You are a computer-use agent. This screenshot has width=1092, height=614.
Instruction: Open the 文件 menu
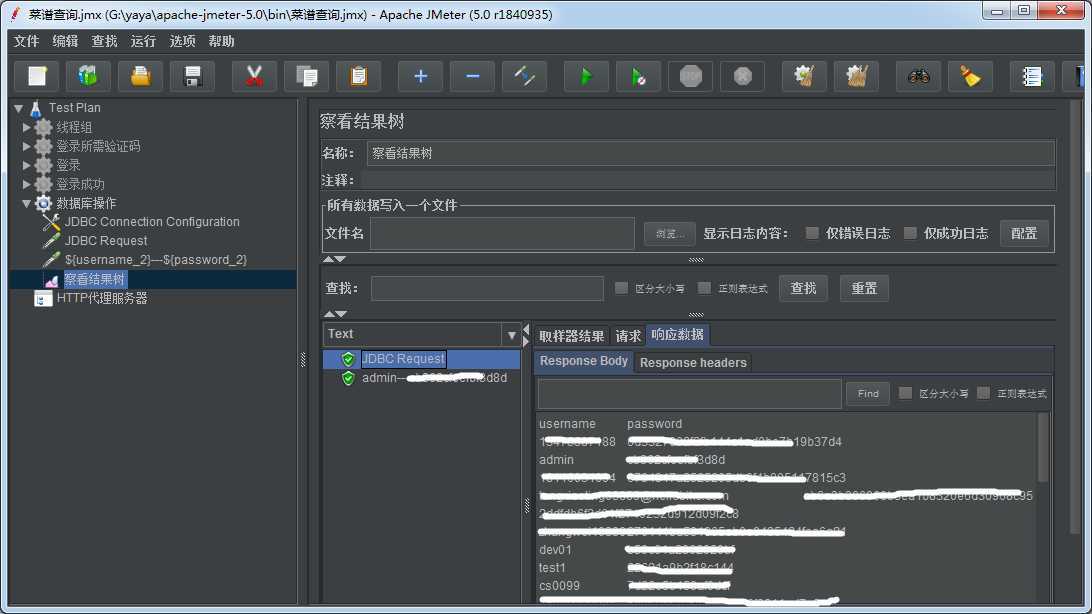pyautogui.click(x=26, y=41)
